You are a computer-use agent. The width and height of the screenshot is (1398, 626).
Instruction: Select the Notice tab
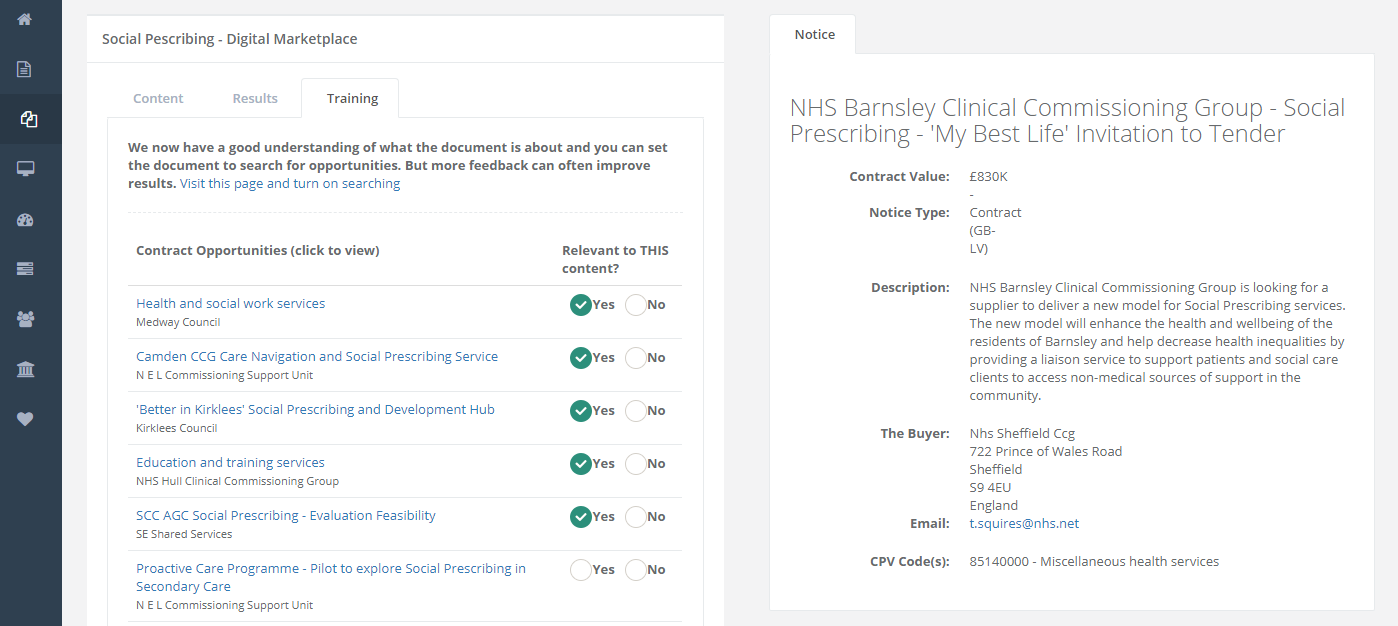[814, 34]
